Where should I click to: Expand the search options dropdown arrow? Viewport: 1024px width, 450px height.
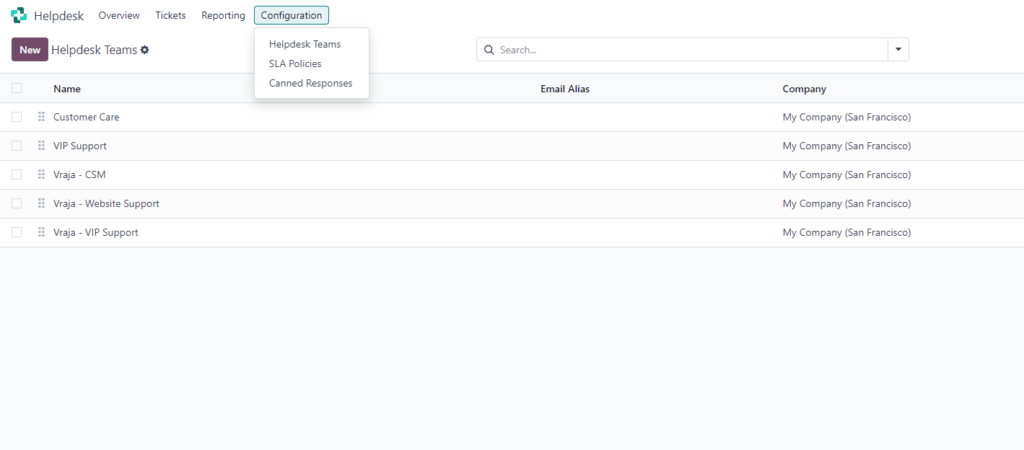[x=898, y=50]
